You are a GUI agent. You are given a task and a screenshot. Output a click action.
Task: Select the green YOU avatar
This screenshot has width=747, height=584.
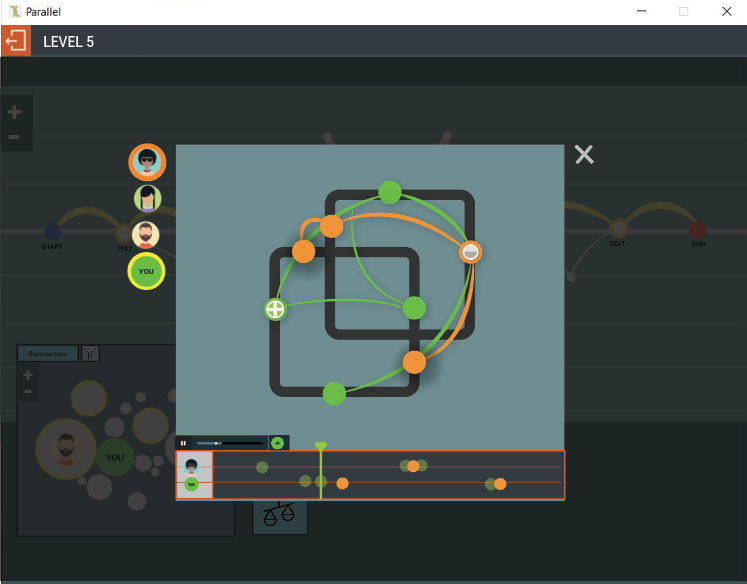coord(146,271)
